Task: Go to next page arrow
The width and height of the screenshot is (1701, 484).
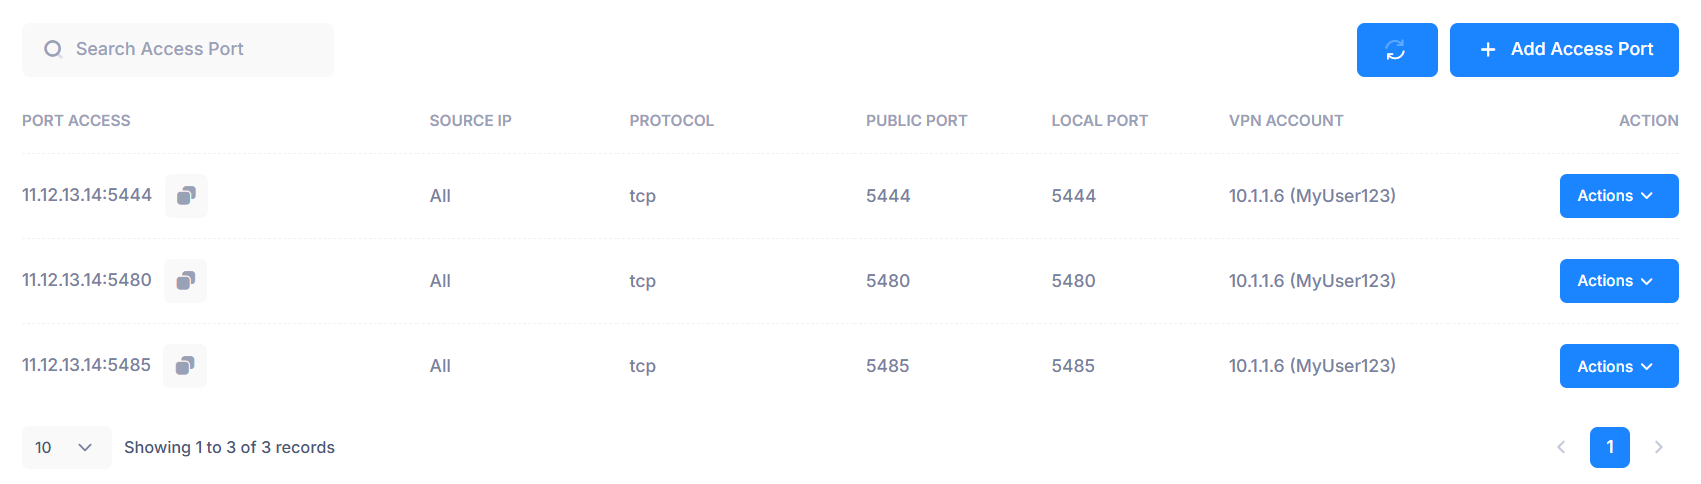Action: click(x=1658, y=447)
